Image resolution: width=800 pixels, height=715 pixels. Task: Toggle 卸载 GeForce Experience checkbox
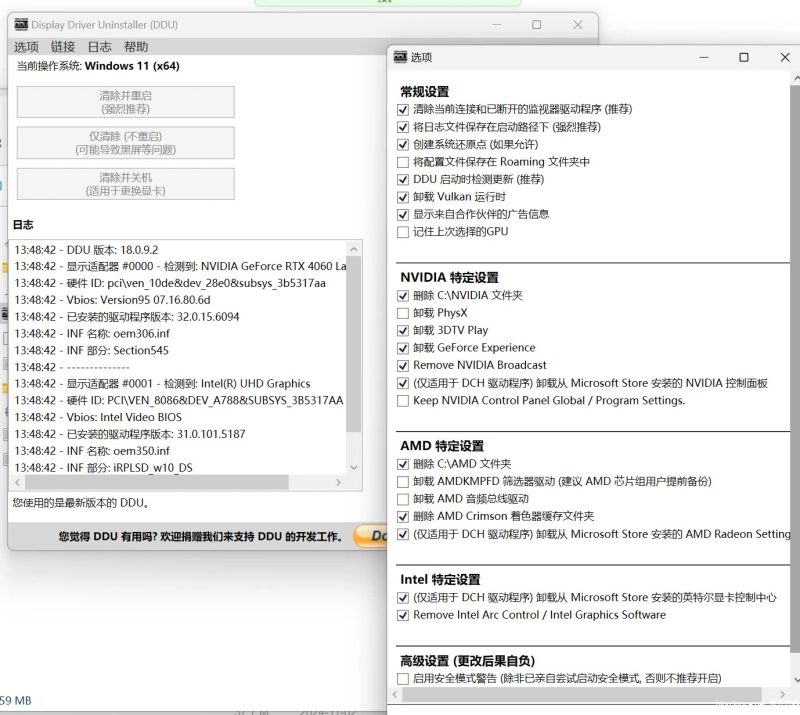[403, 349]
